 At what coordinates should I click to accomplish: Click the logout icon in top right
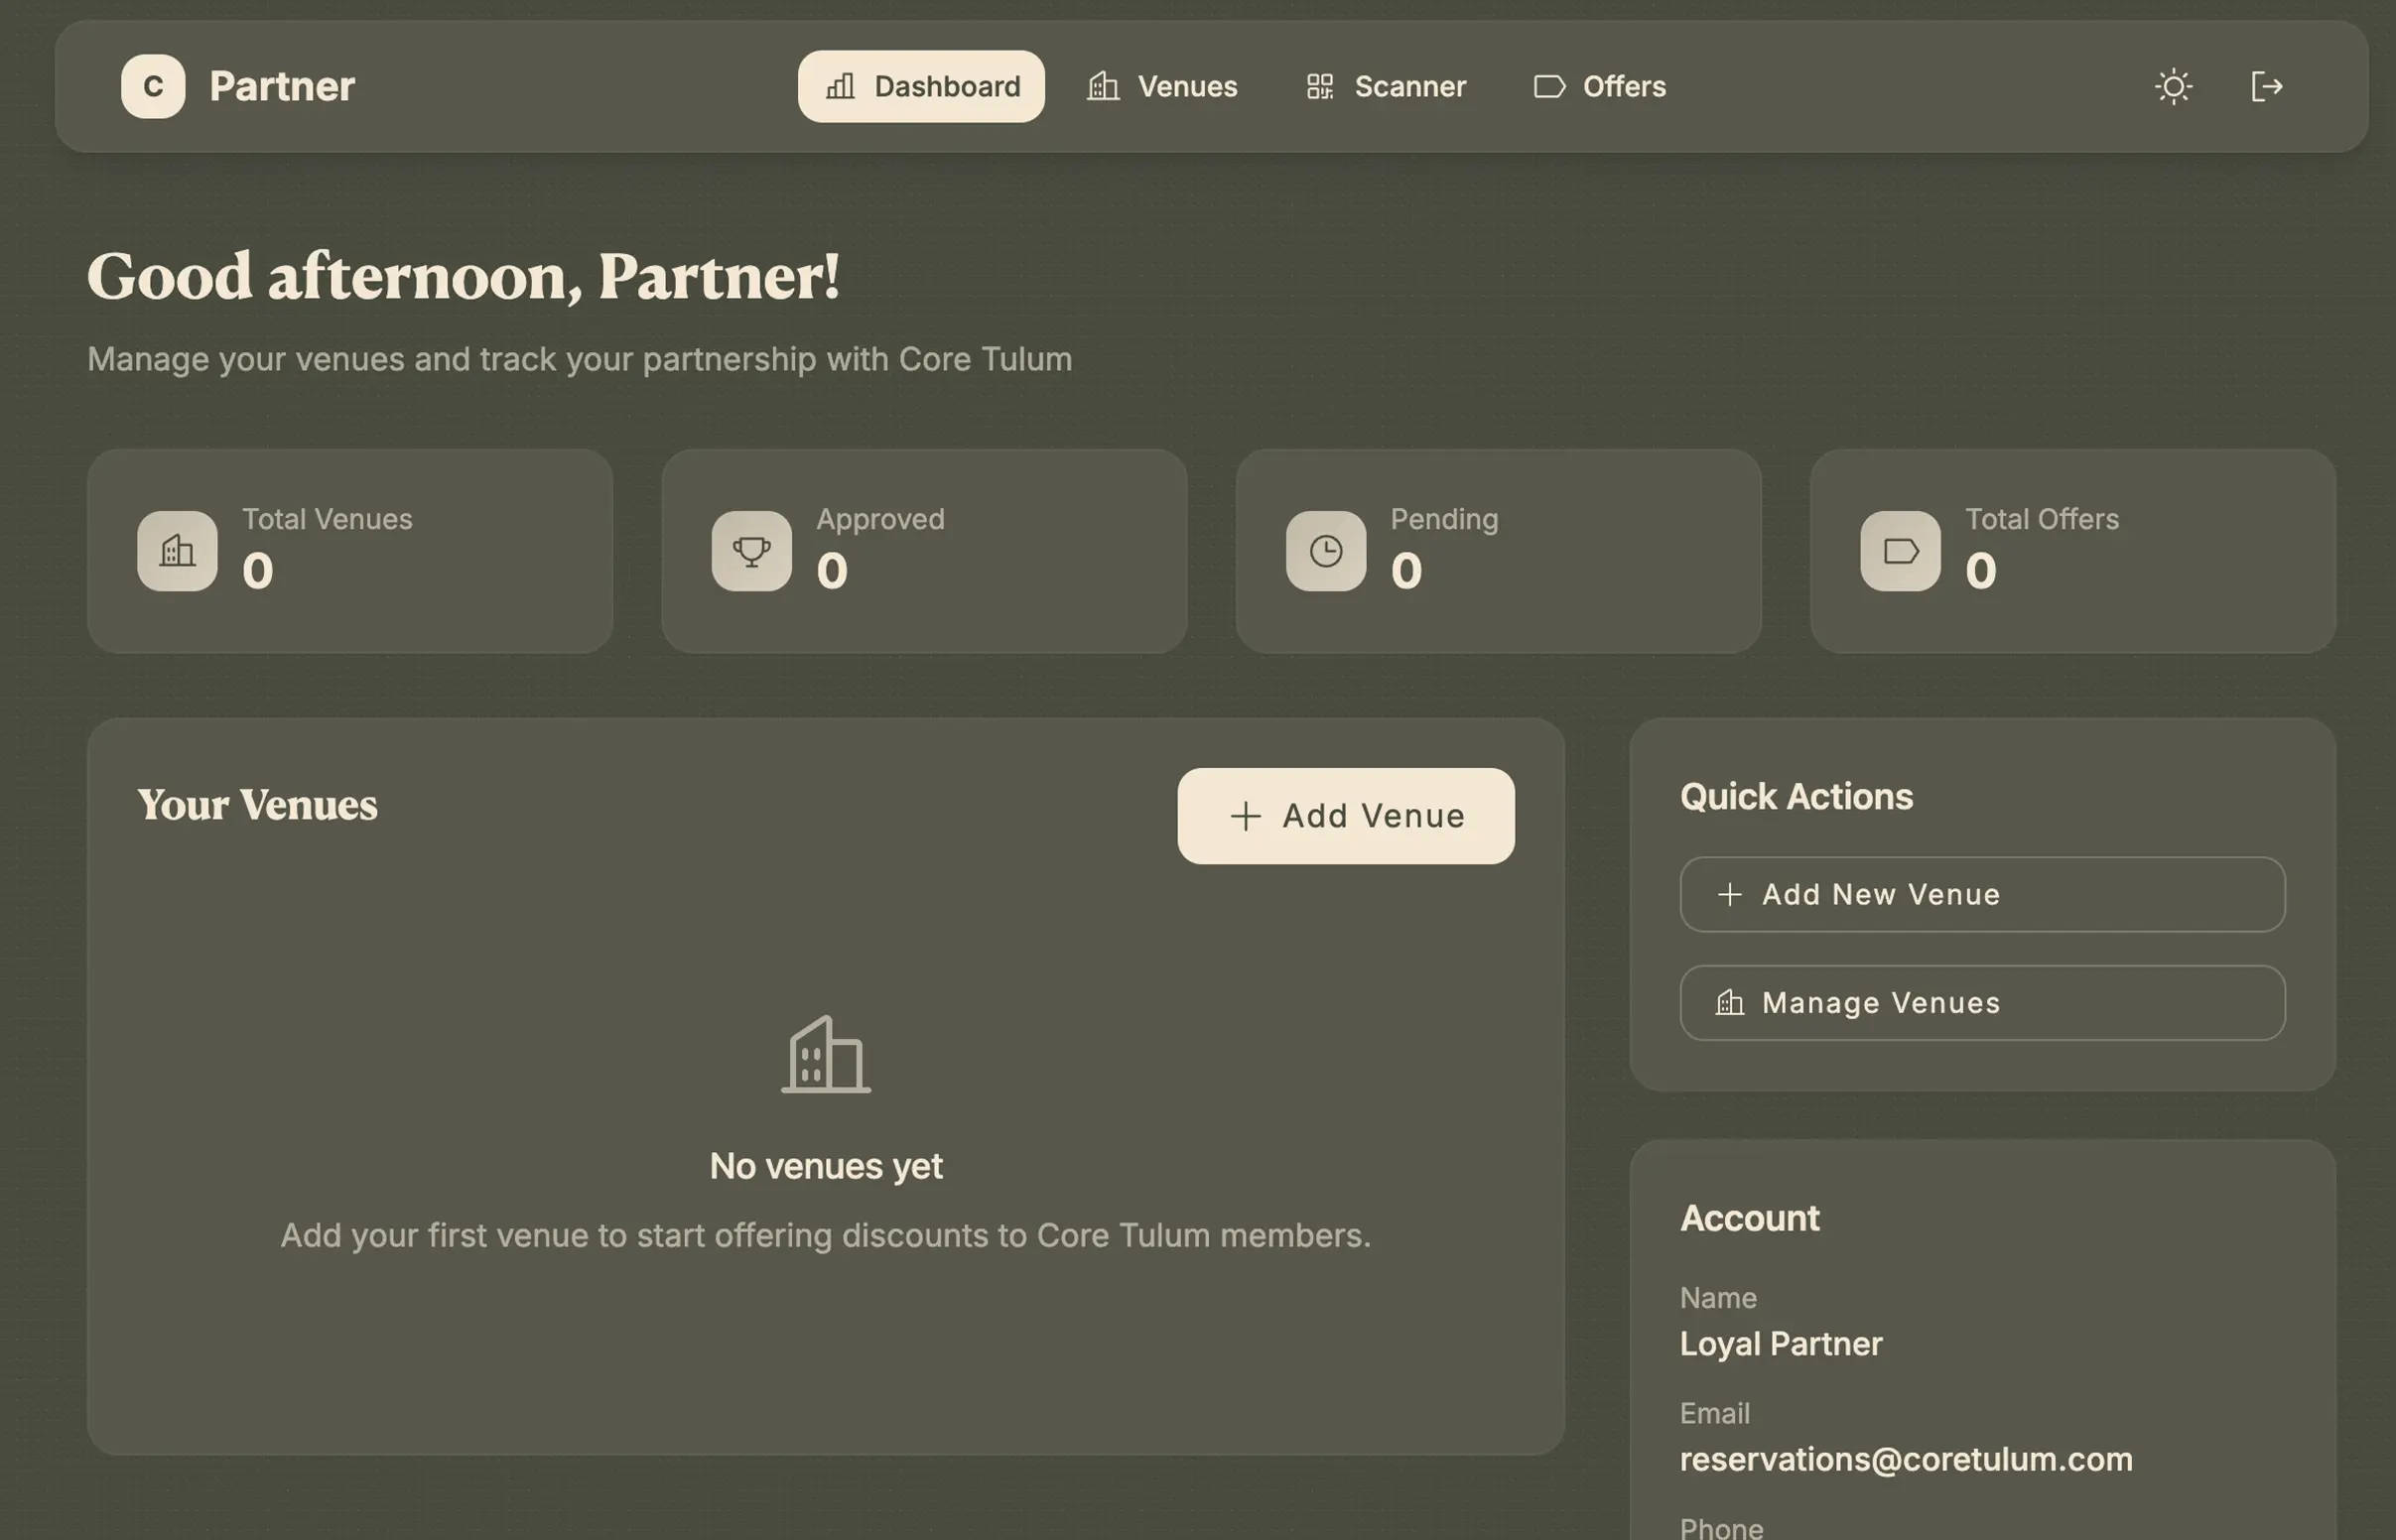click(x=2266, y=86)
